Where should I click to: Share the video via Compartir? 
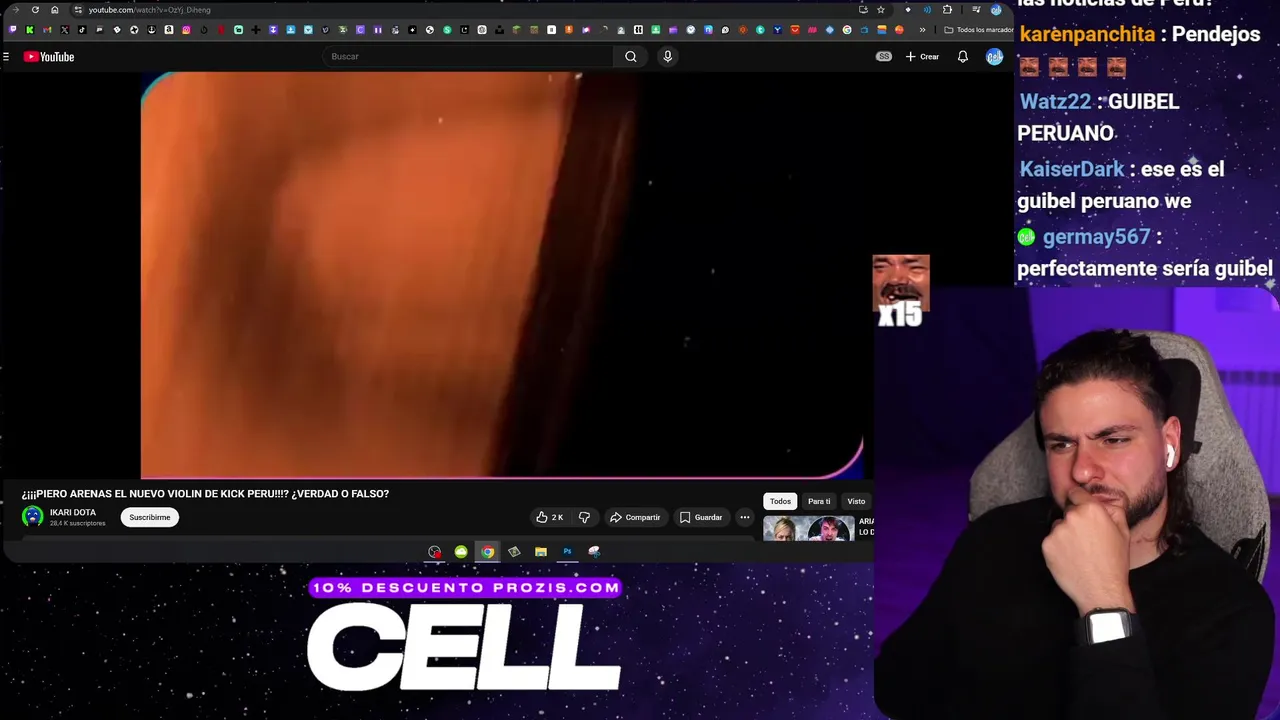(635, 517)
